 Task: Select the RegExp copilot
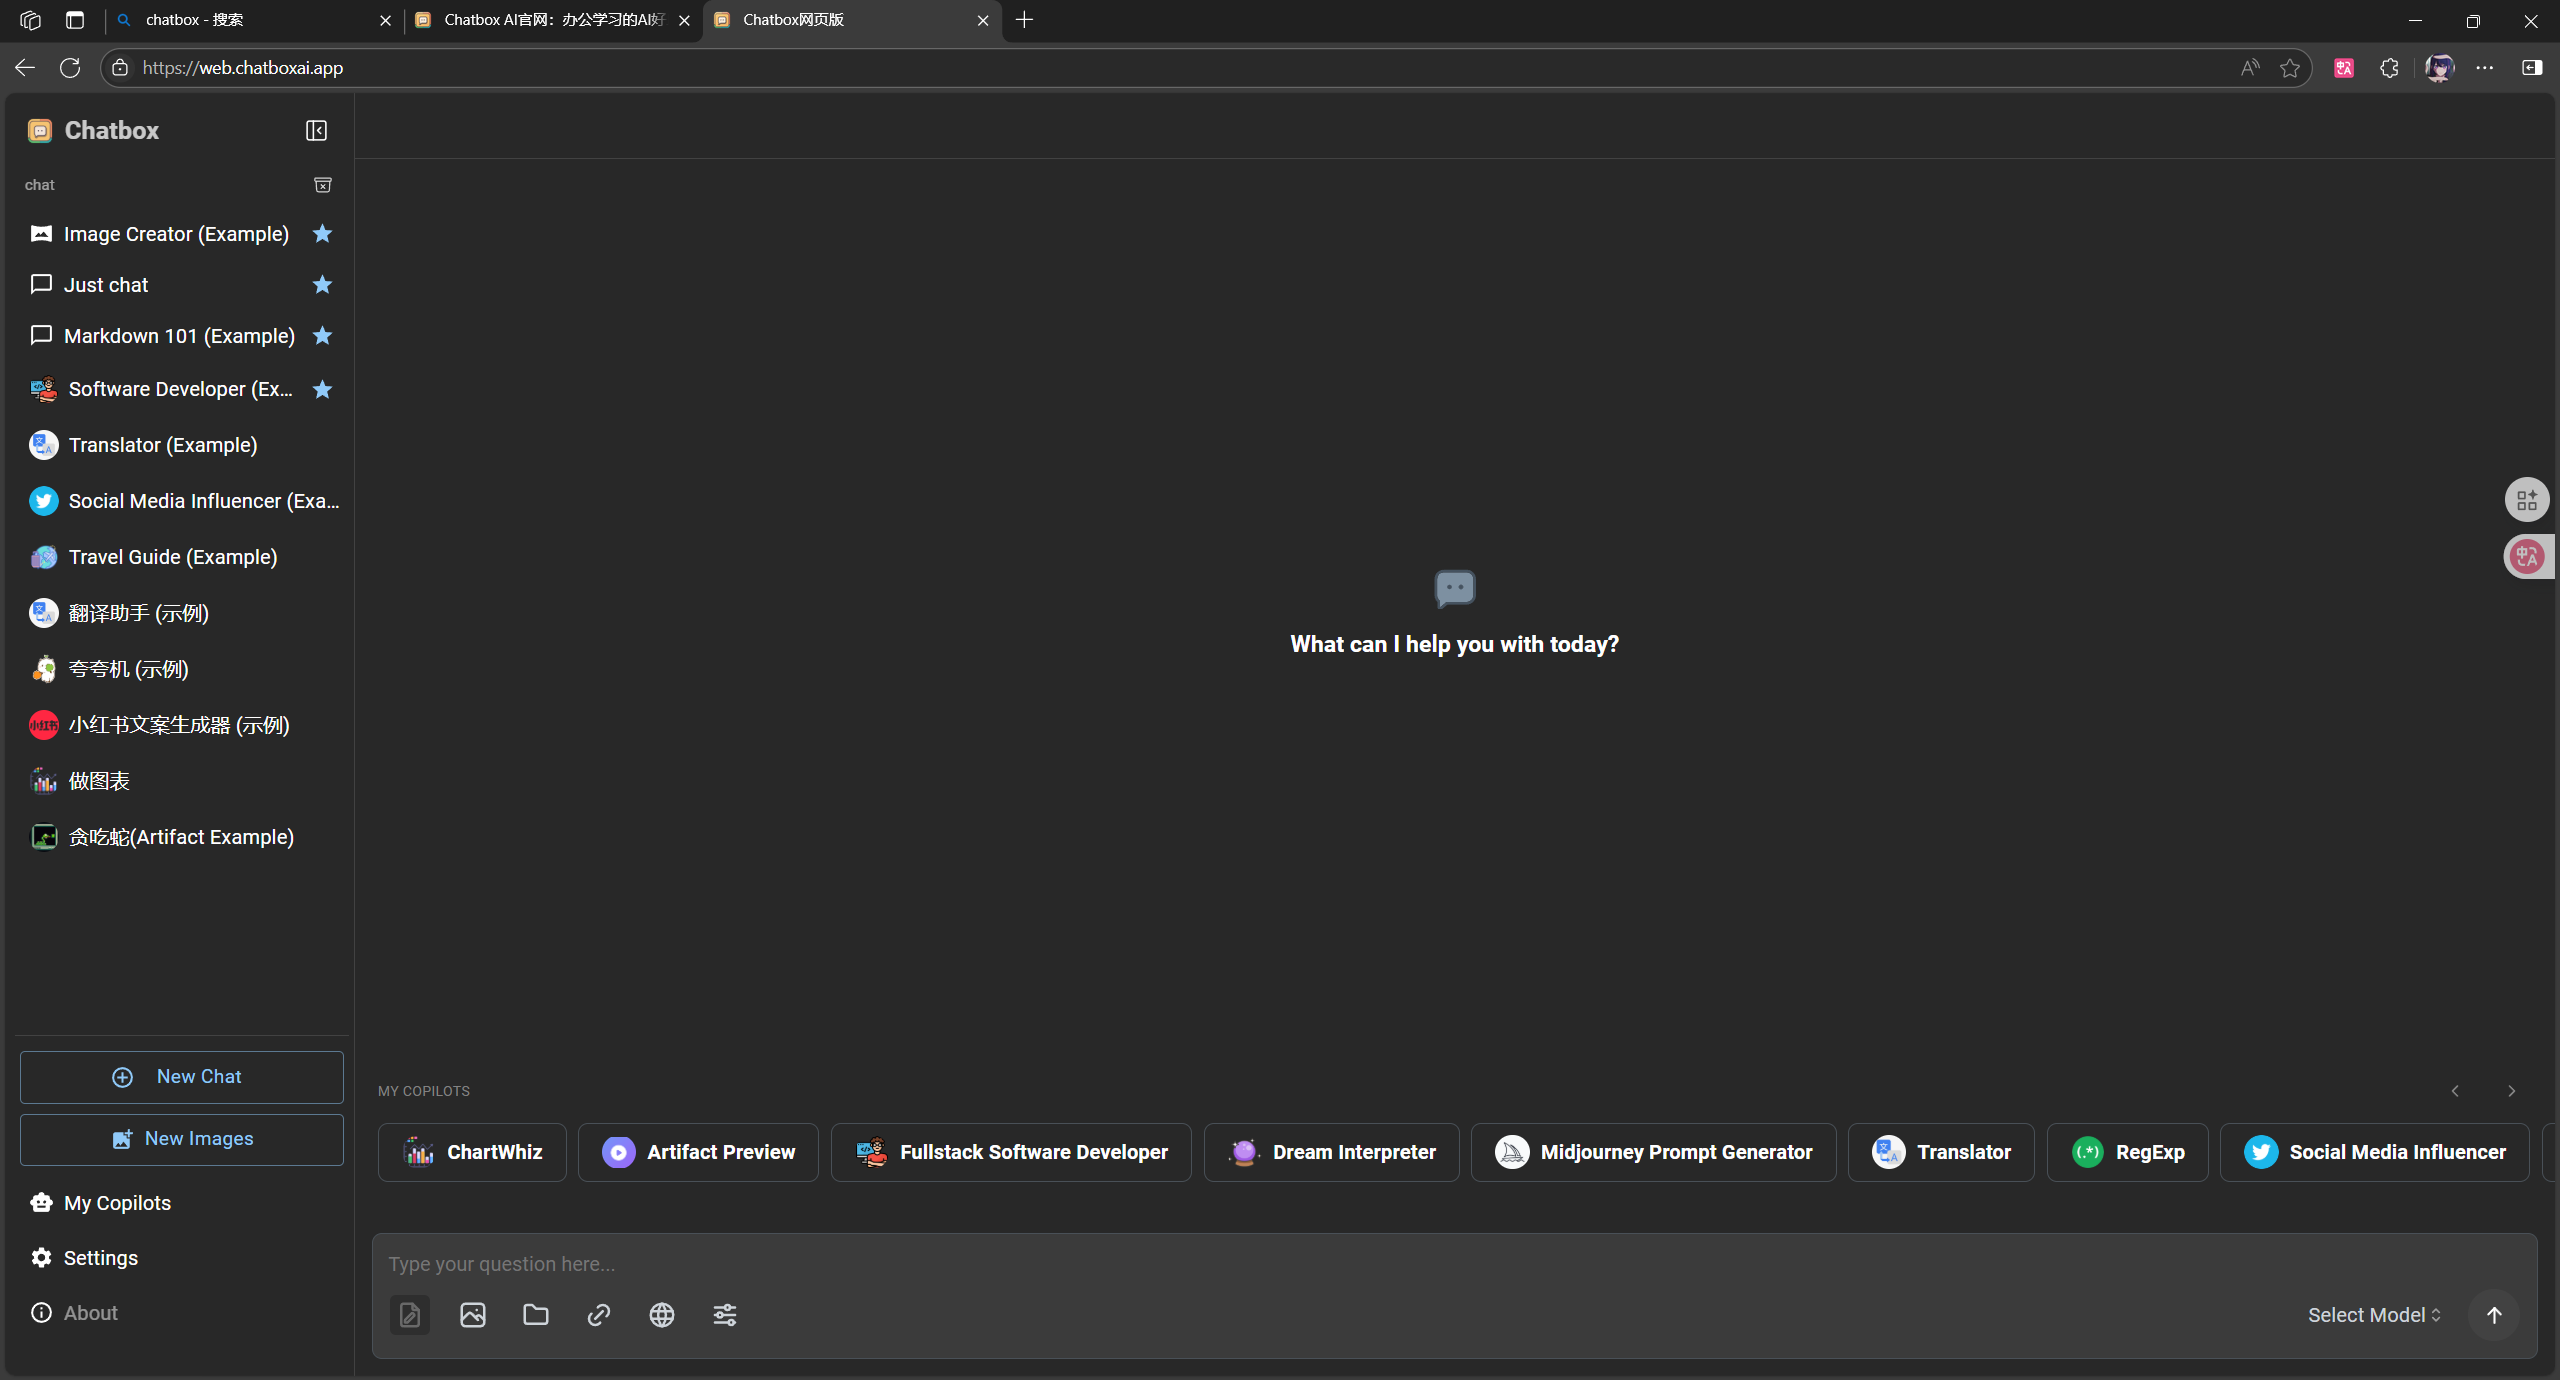point(2128,1152)
